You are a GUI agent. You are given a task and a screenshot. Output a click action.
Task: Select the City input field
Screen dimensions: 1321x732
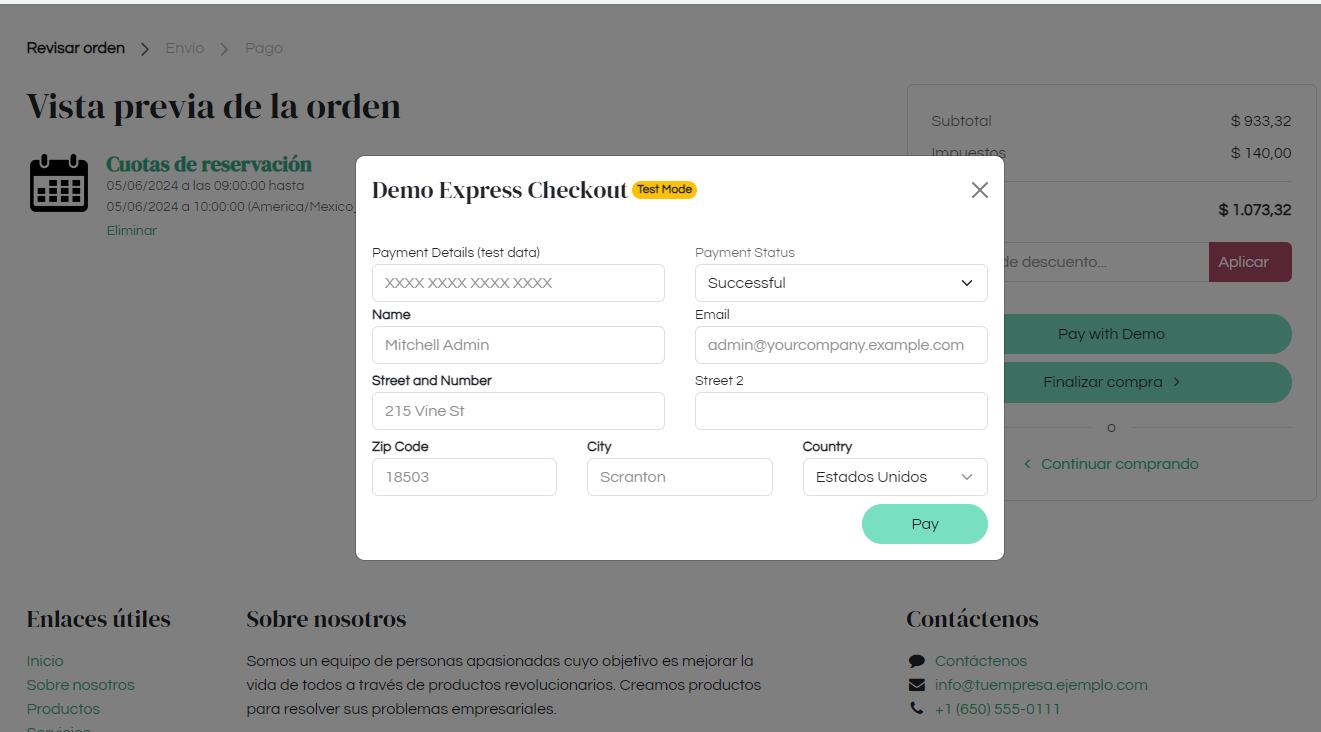tap(679, 477)
